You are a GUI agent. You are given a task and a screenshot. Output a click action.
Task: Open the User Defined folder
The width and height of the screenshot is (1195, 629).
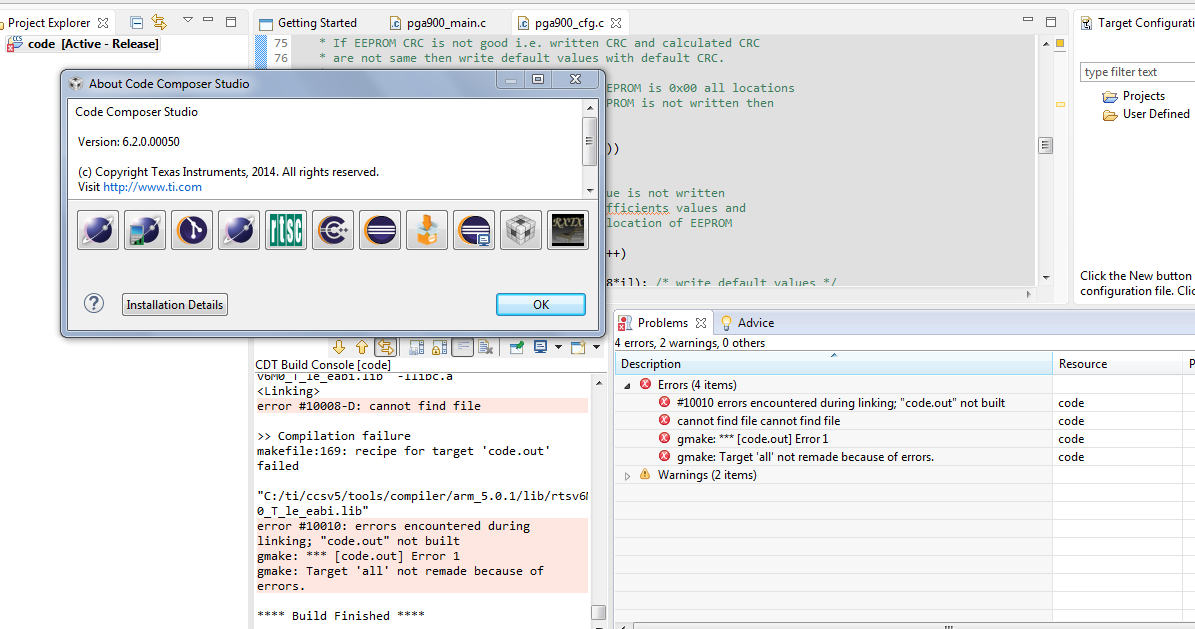(1145, 114)
